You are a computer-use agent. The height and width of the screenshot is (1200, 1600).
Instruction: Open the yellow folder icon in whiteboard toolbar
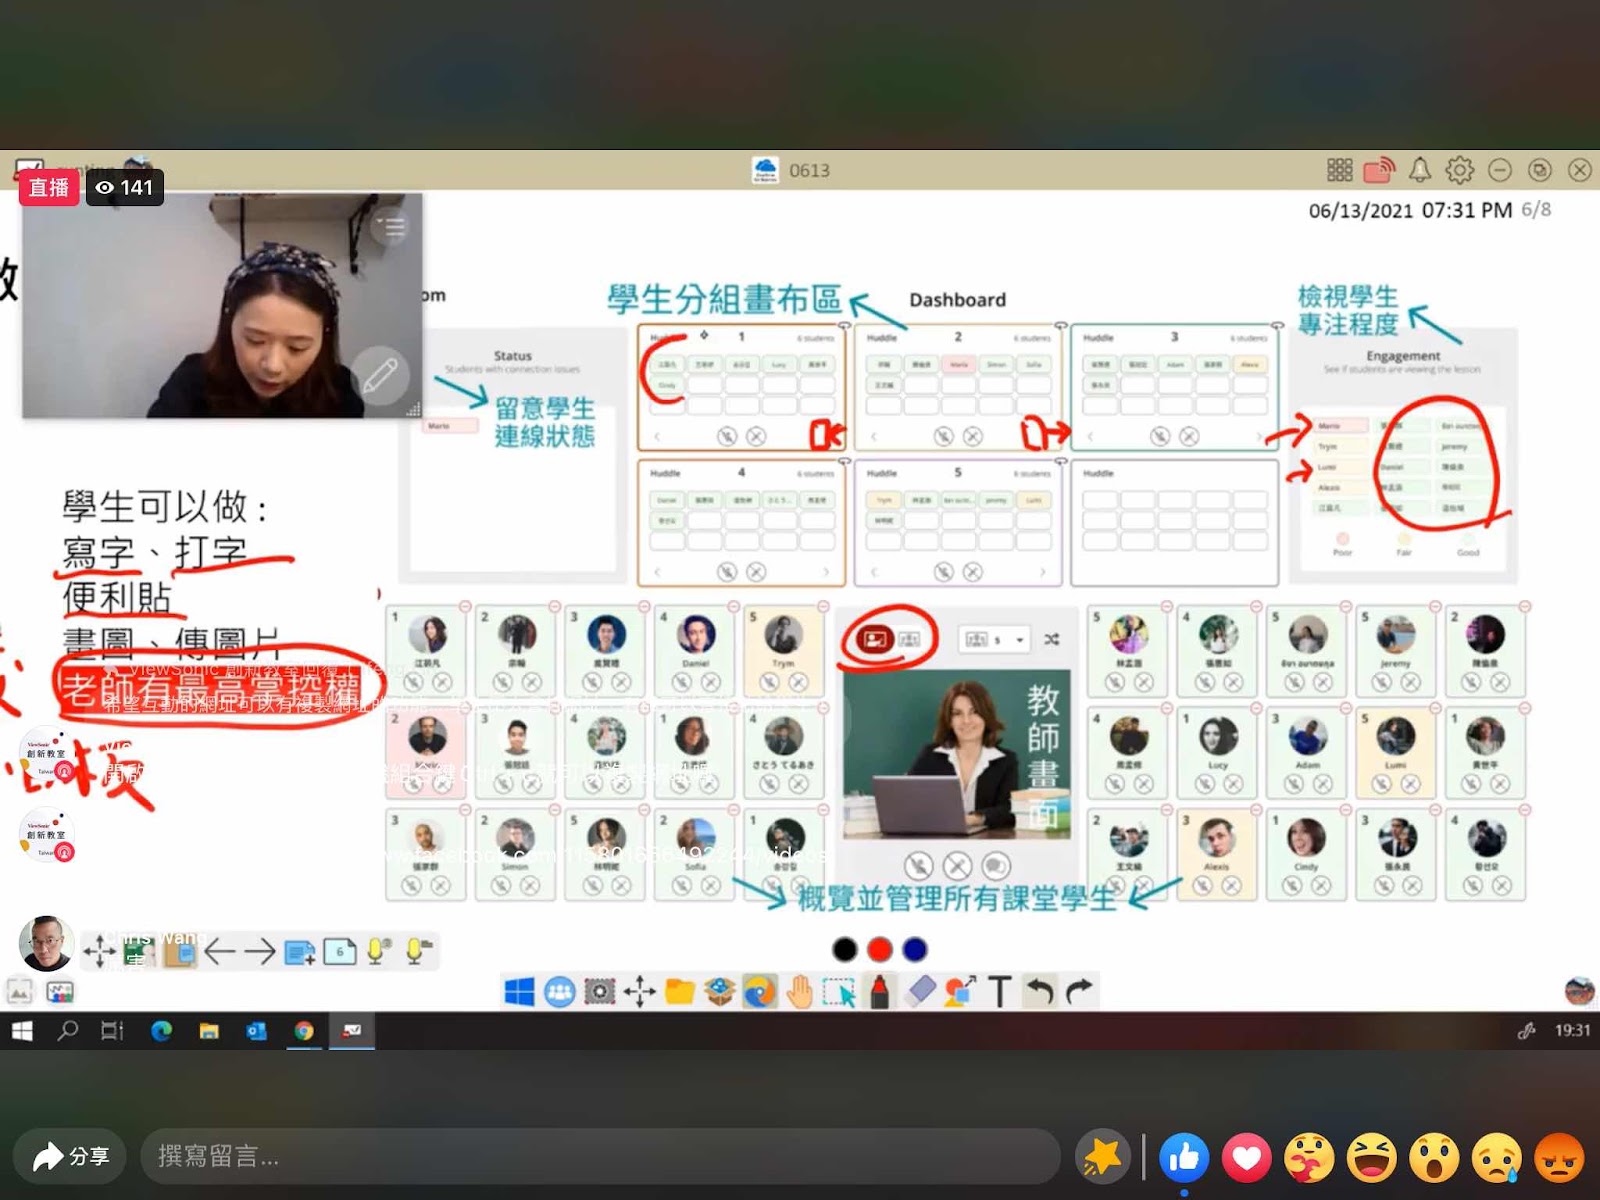point(679,991)
